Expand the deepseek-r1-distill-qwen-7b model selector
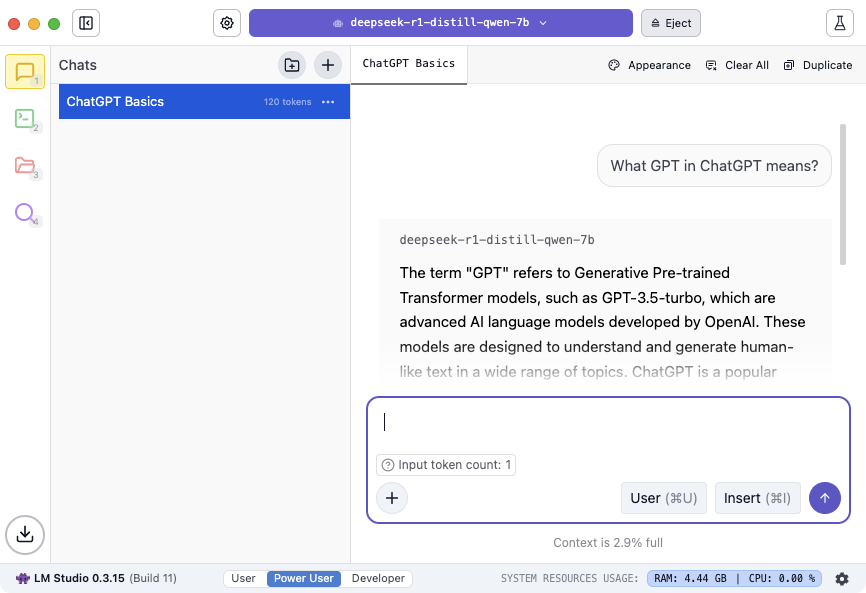The width and height of the screenshot is (866, 593). 441,23
